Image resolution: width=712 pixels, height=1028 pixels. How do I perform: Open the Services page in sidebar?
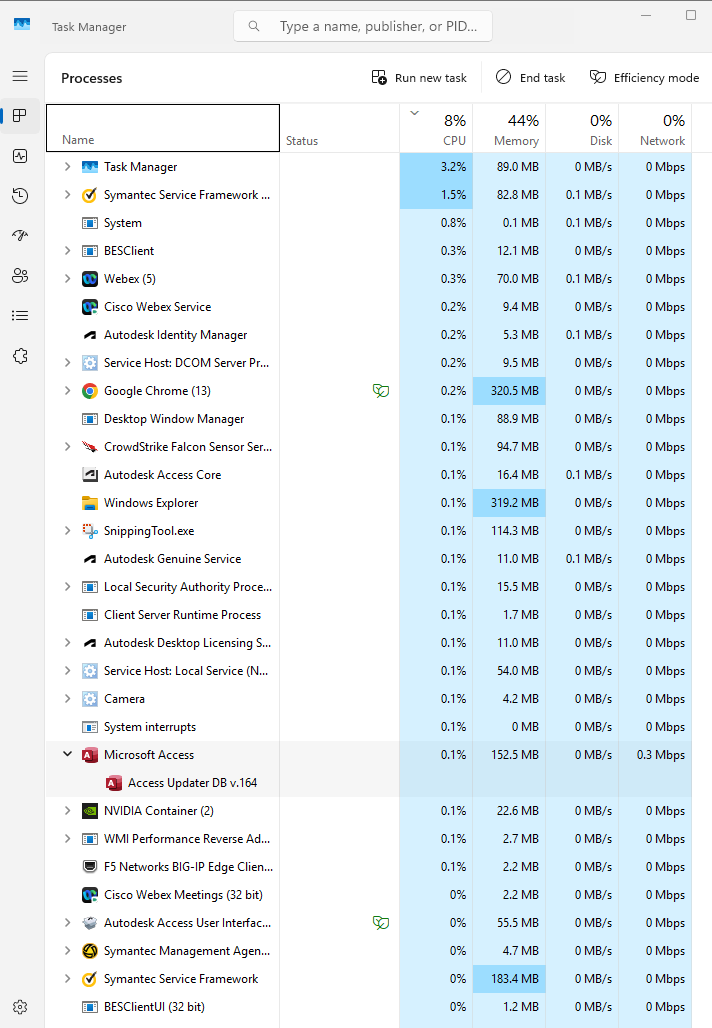[20, 356]
